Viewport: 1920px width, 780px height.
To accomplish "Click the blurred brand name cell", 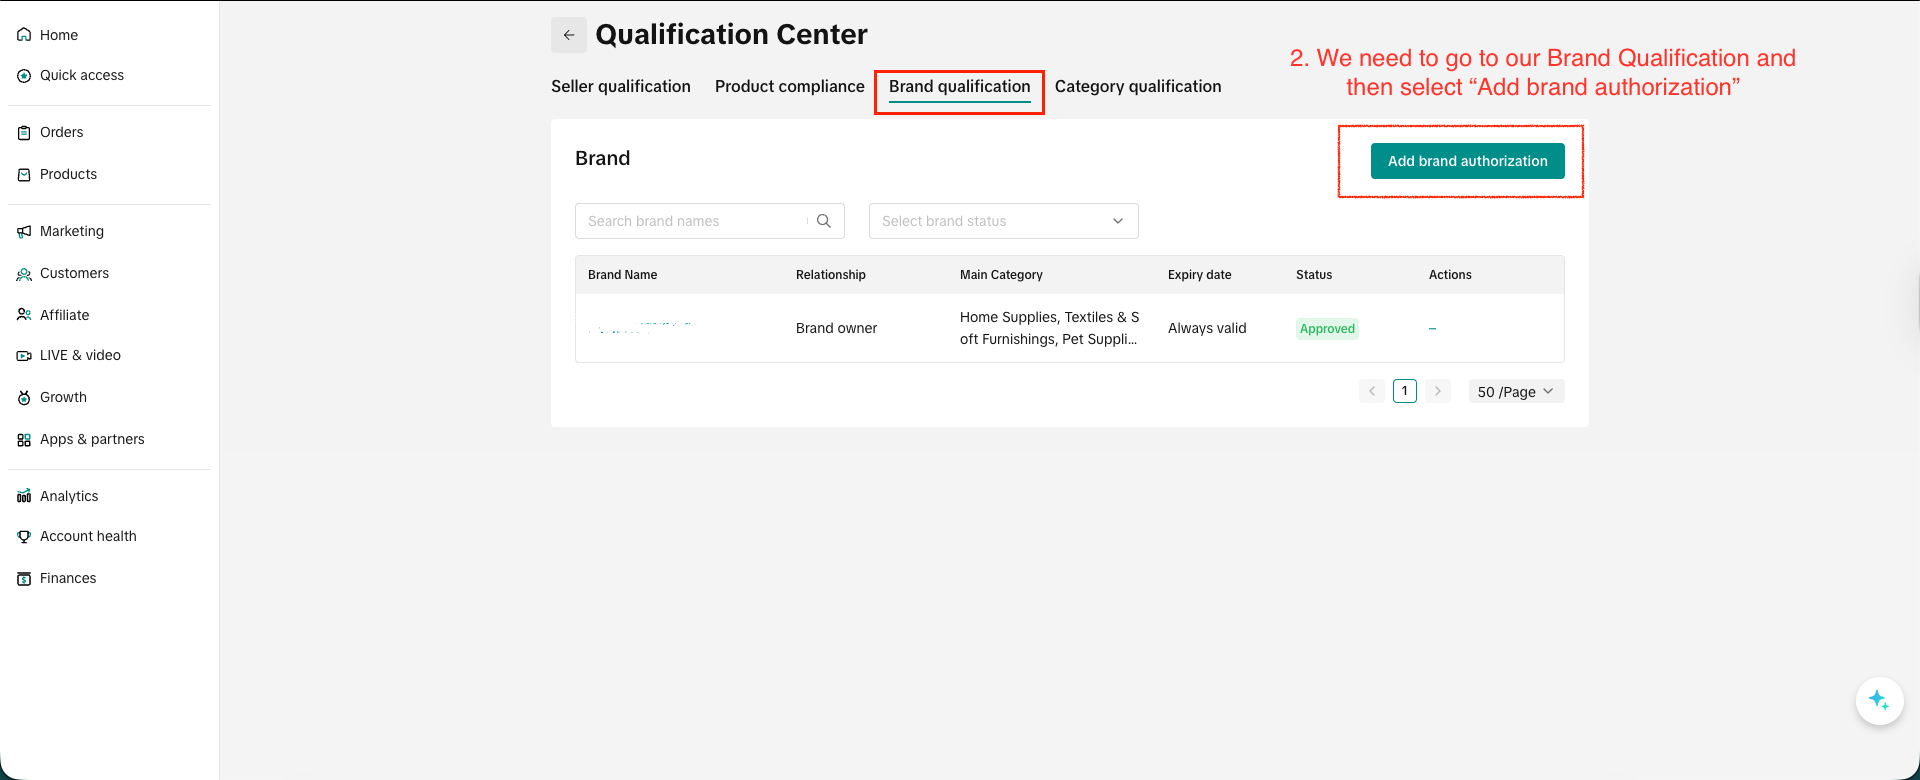I will [x=640, y=328].
